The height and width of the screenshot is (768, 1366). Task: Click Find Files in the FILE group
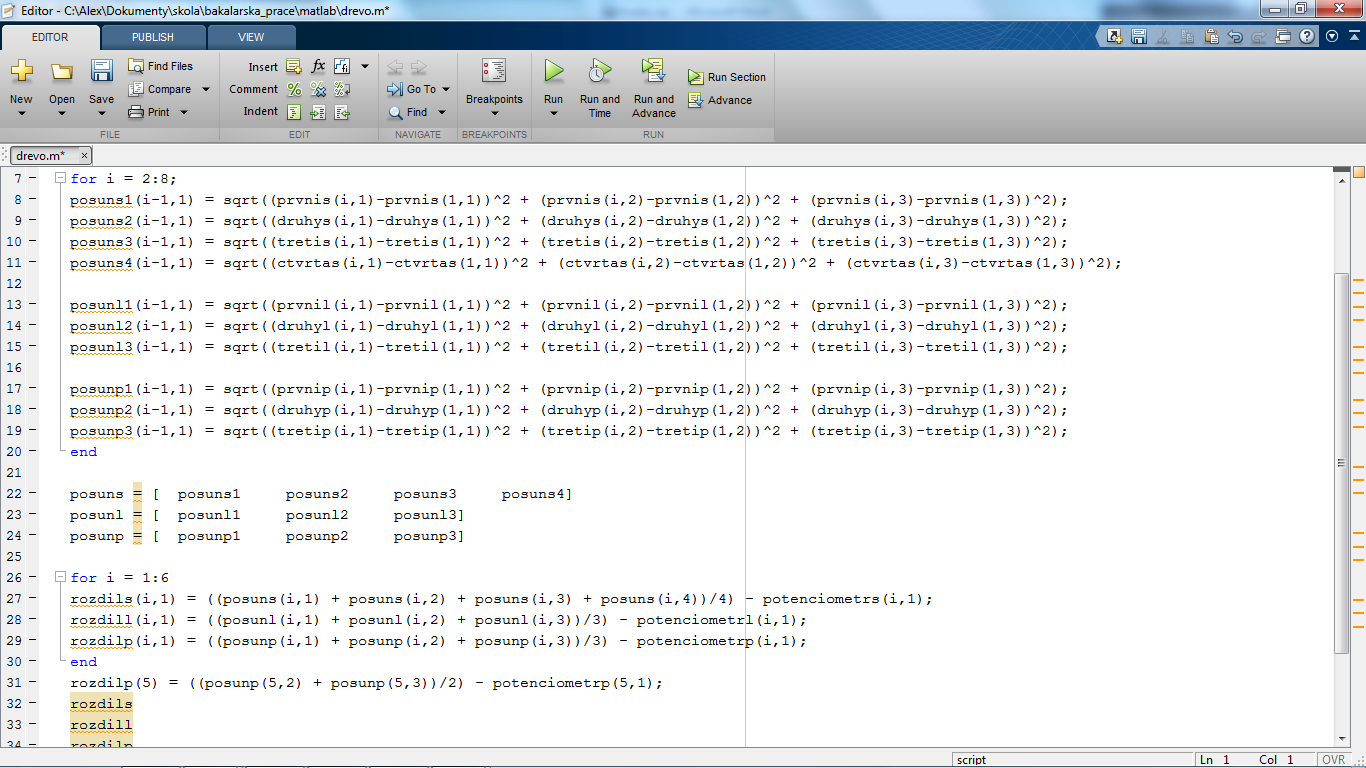160,66
